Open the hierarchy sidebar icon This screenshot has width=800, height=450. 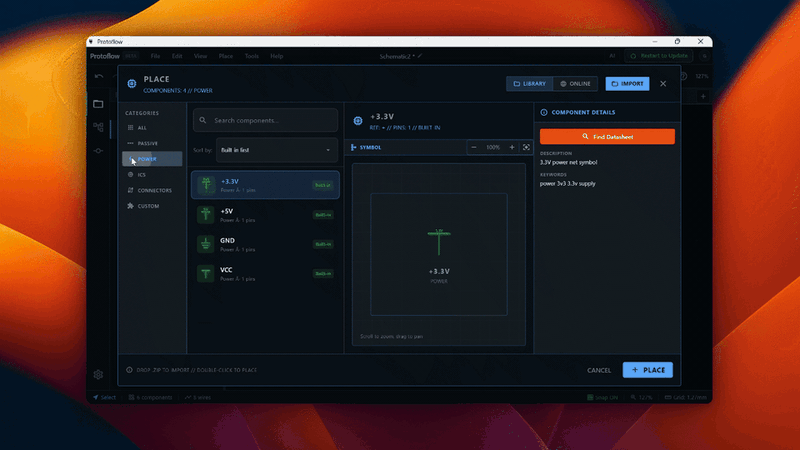[x=98, y=127]
